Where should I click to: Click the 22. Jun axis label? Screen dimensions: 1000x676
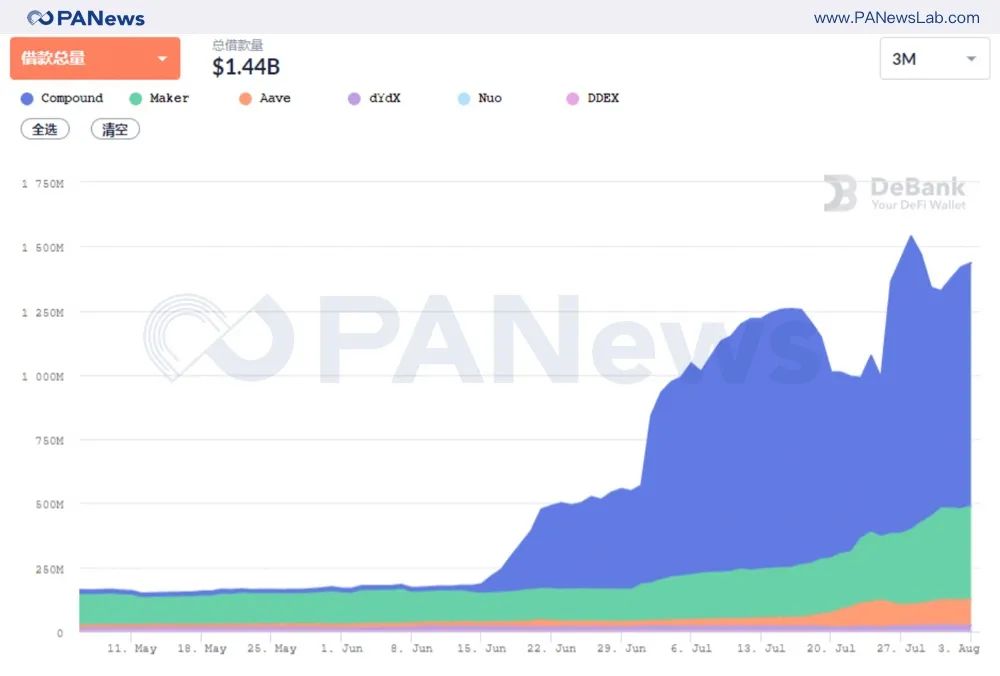(x=551, y=648)
